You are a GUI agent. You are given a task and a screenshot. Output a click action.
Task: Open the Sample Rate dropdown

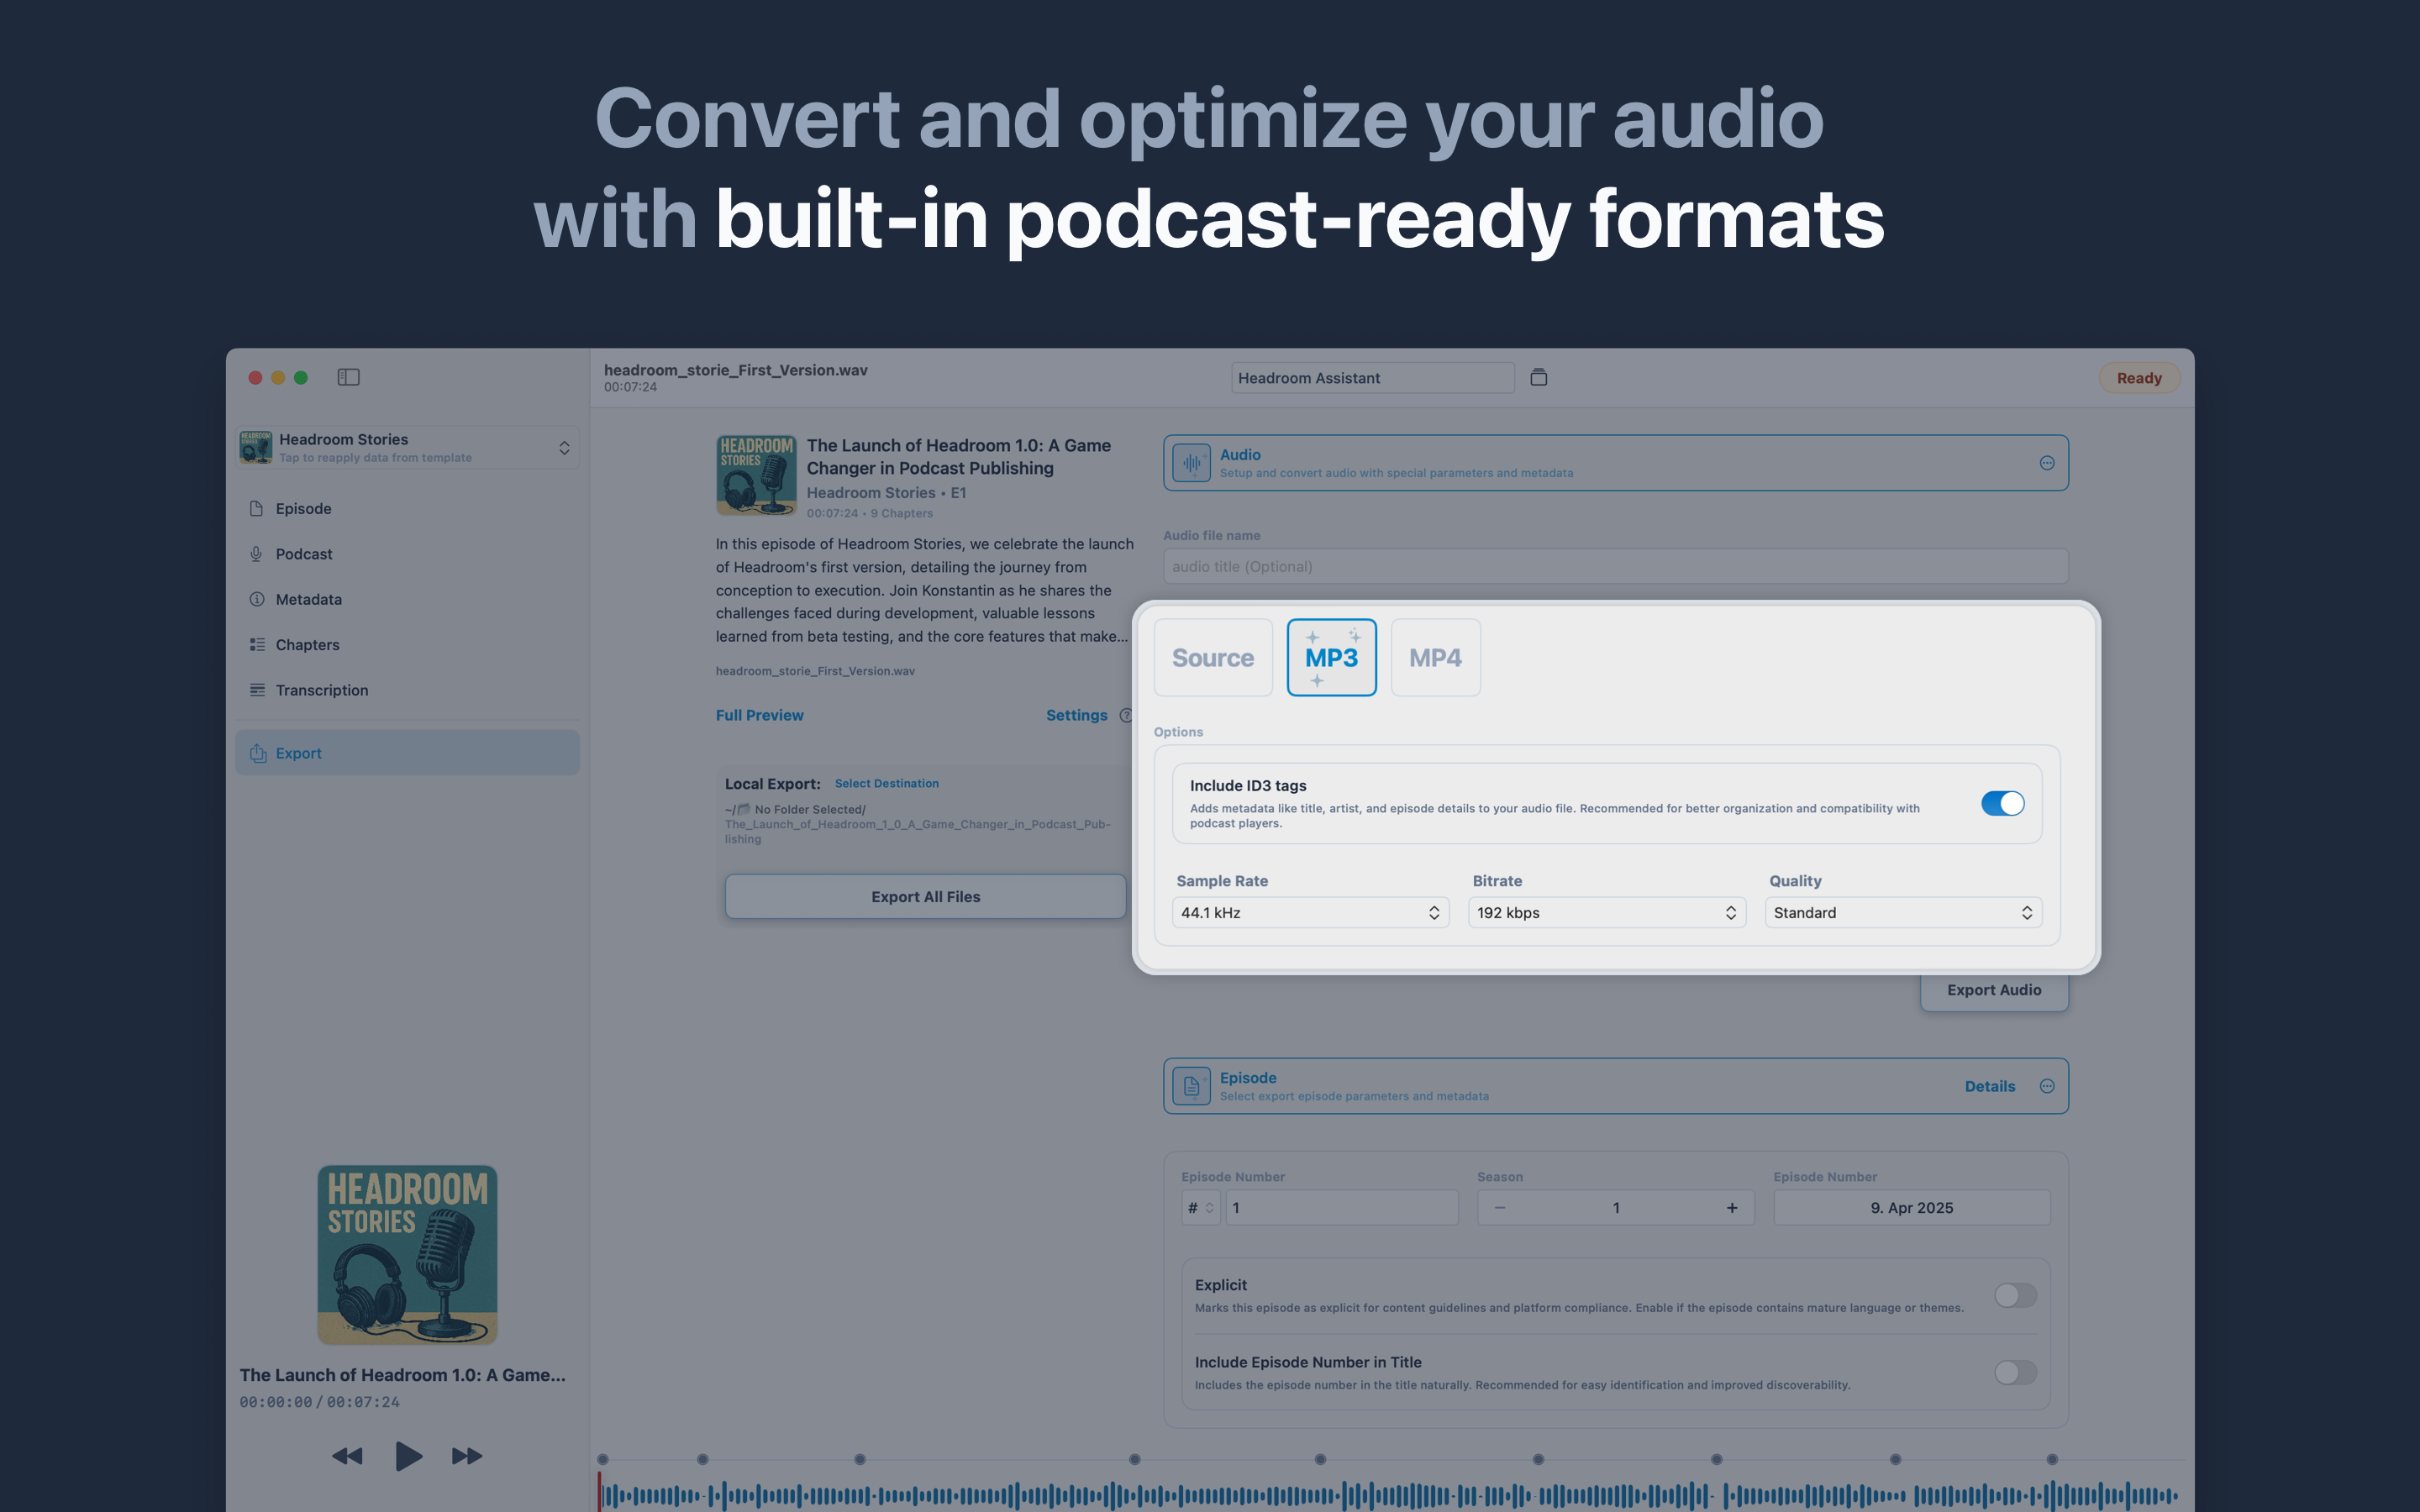click(x=1310, y=913)
